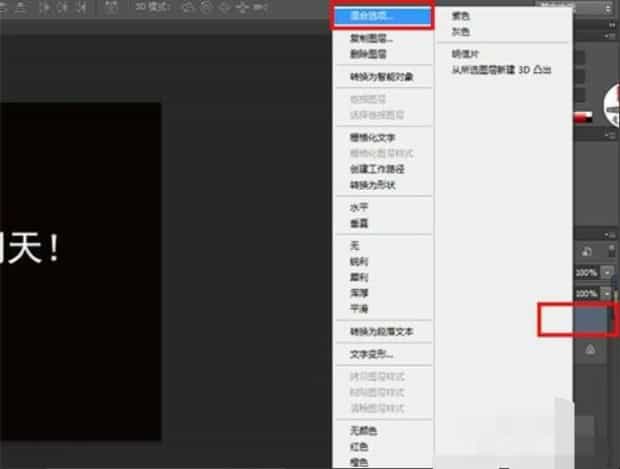Set text orientation to 垂直
Image resolution: width=620 pixels, height=469 pixels.
point(358,223)
